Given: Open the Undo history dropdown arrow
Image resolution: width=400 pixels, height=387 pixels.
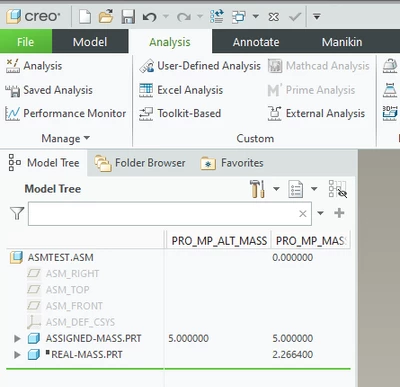Looking at the screenshot, I should coord(166,16).
